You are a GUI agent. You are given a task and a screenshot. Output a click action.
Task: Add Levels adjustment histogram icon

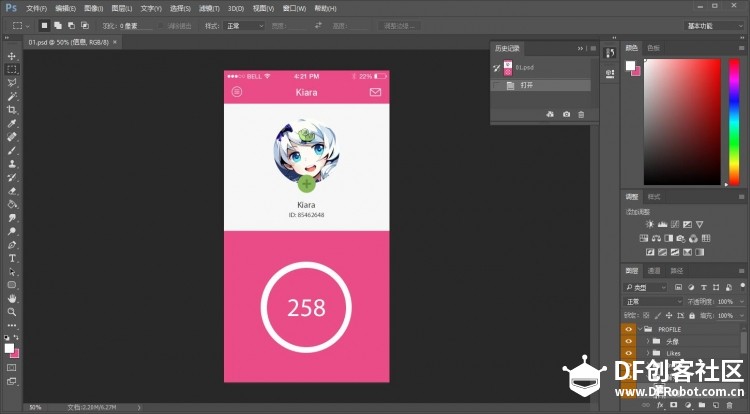[662, 224]
